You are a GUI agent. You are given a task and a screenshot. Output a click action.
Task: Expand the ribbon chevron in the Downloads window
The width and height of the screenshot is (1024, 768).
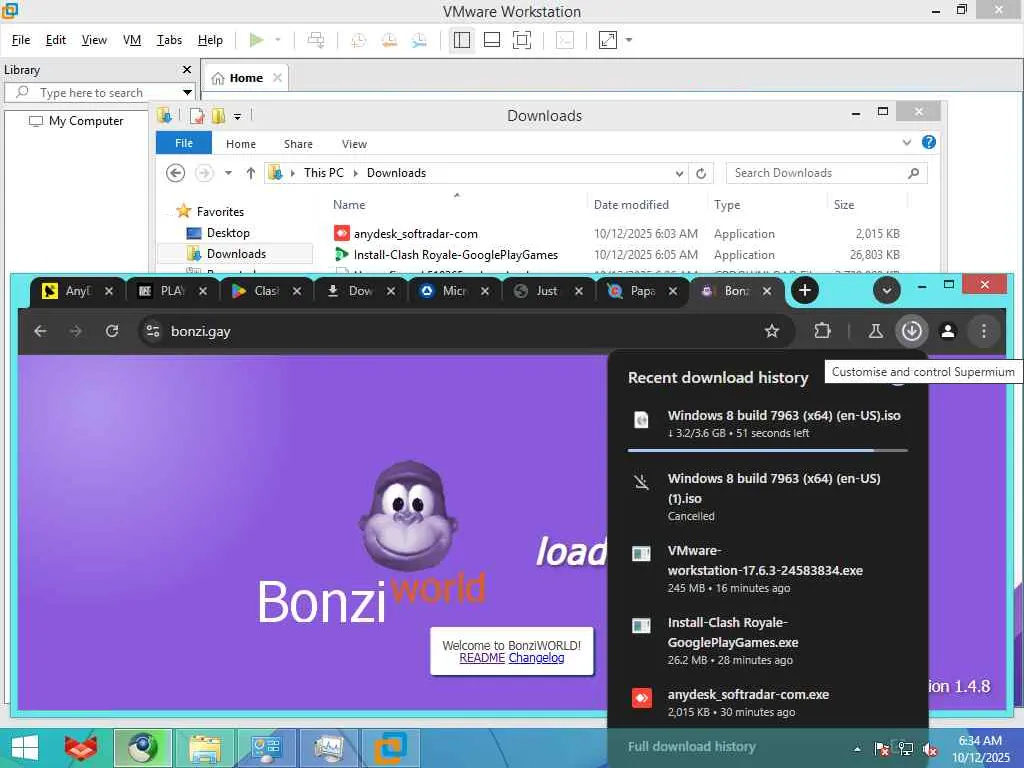coord(906,142)
